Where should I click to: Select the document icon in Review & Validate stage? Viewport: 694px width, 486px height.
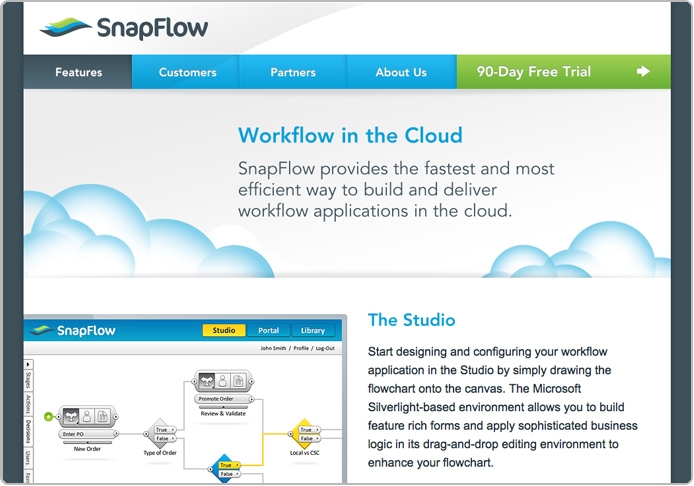(238, 381)
